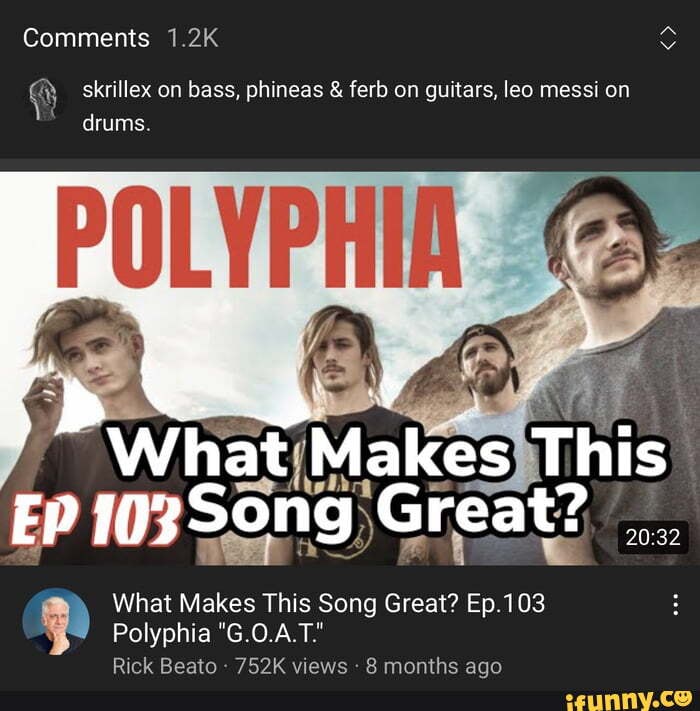Tap the commenter's statue profile picture
This screenshot has width=700, height=711.
tap(45, 99)
